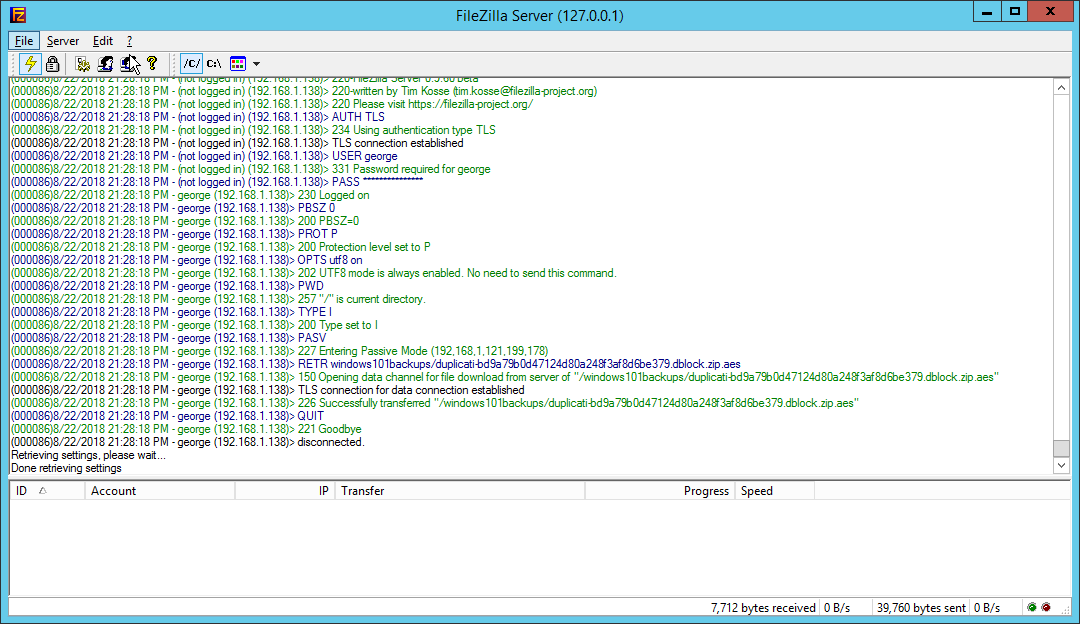Click the '220-written by Tim Kosse' line
Viewport: 1080px width, 624px height.
(x=304, y=91)
